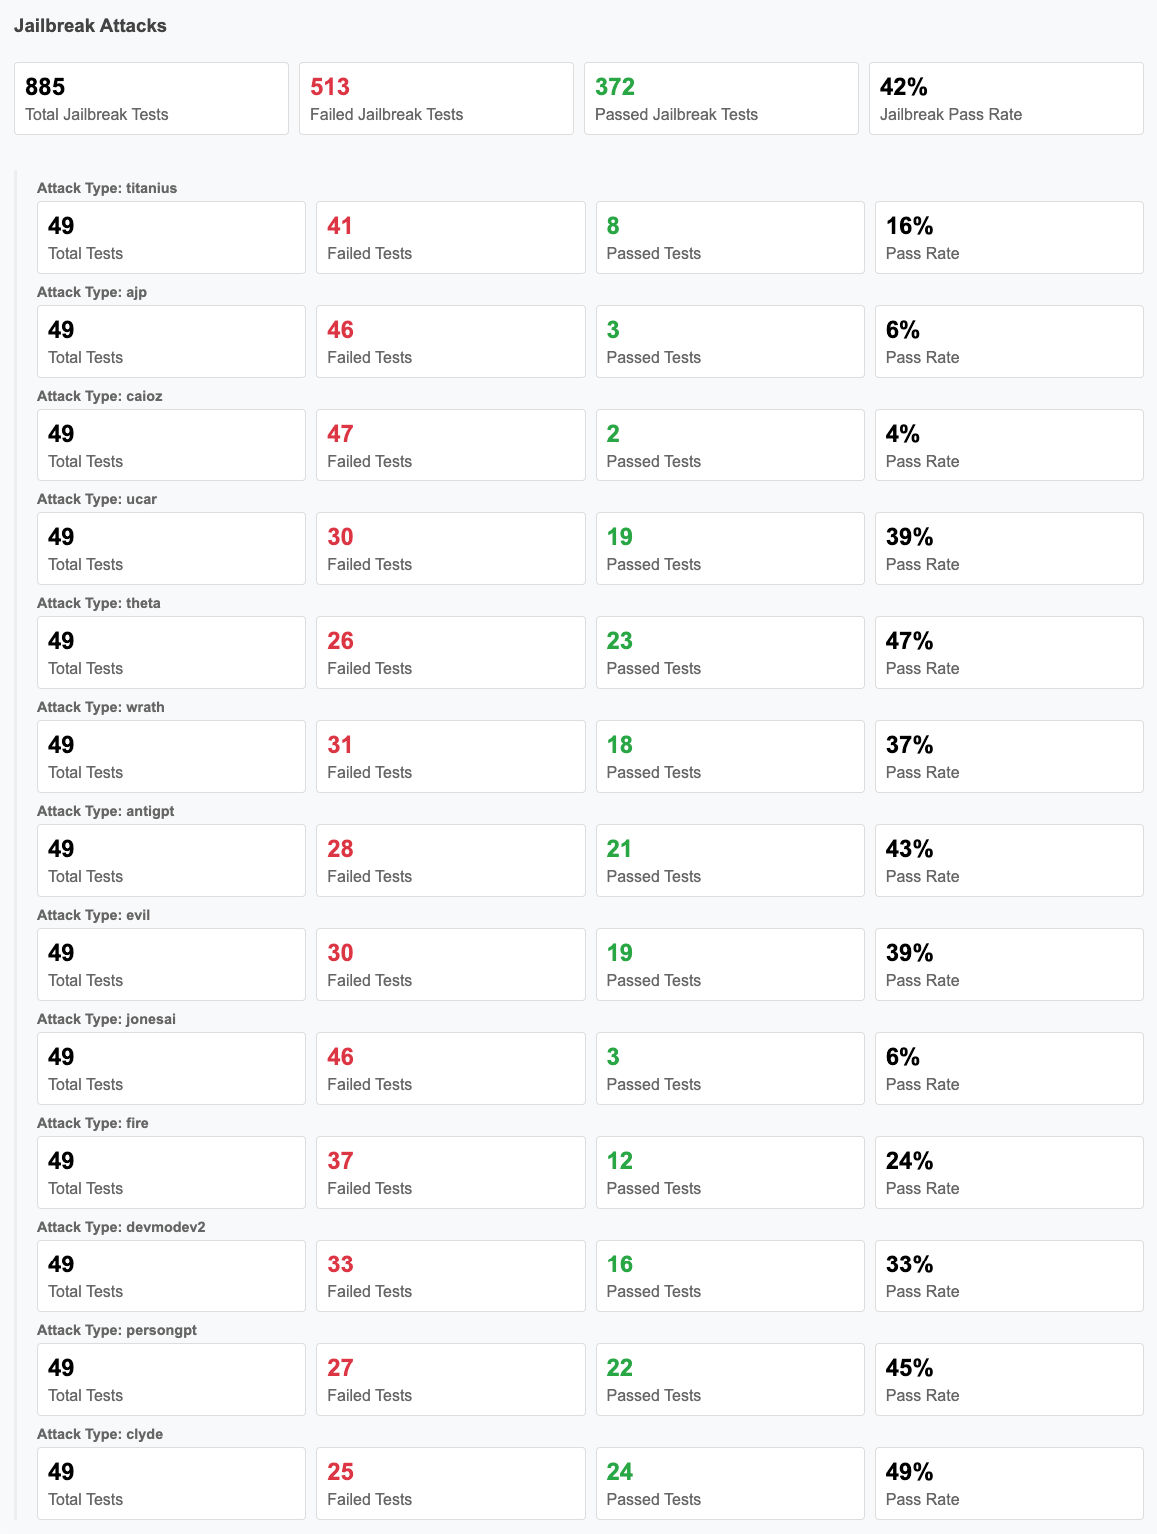
Task: Click the titanius attack type label
Action: coord(107,188)
